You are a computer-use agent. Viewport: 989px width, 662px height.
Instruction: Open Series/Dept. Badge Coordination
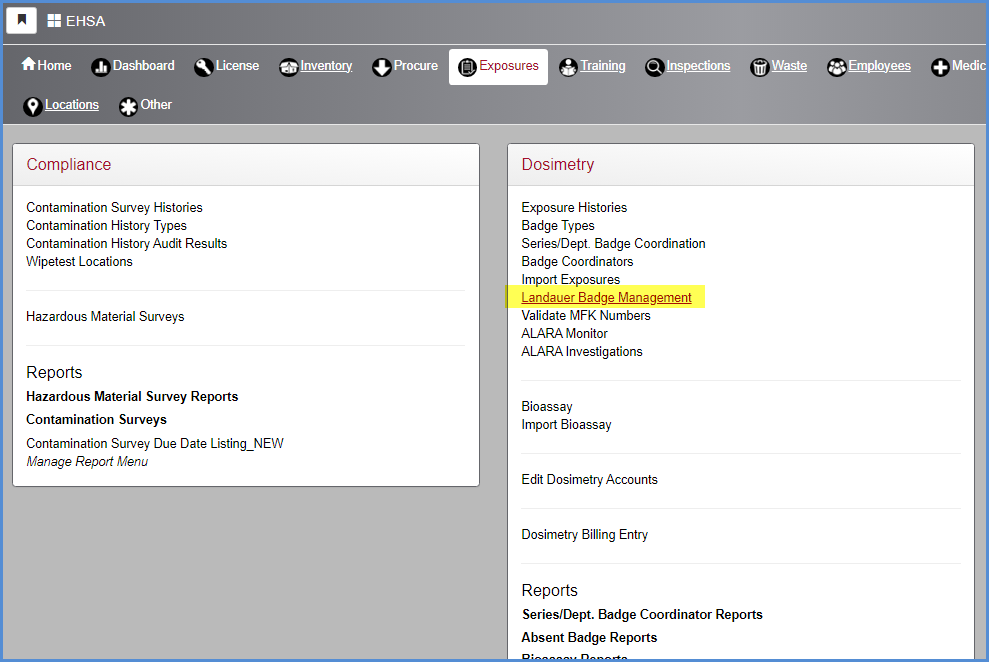[x=613, y=243]
